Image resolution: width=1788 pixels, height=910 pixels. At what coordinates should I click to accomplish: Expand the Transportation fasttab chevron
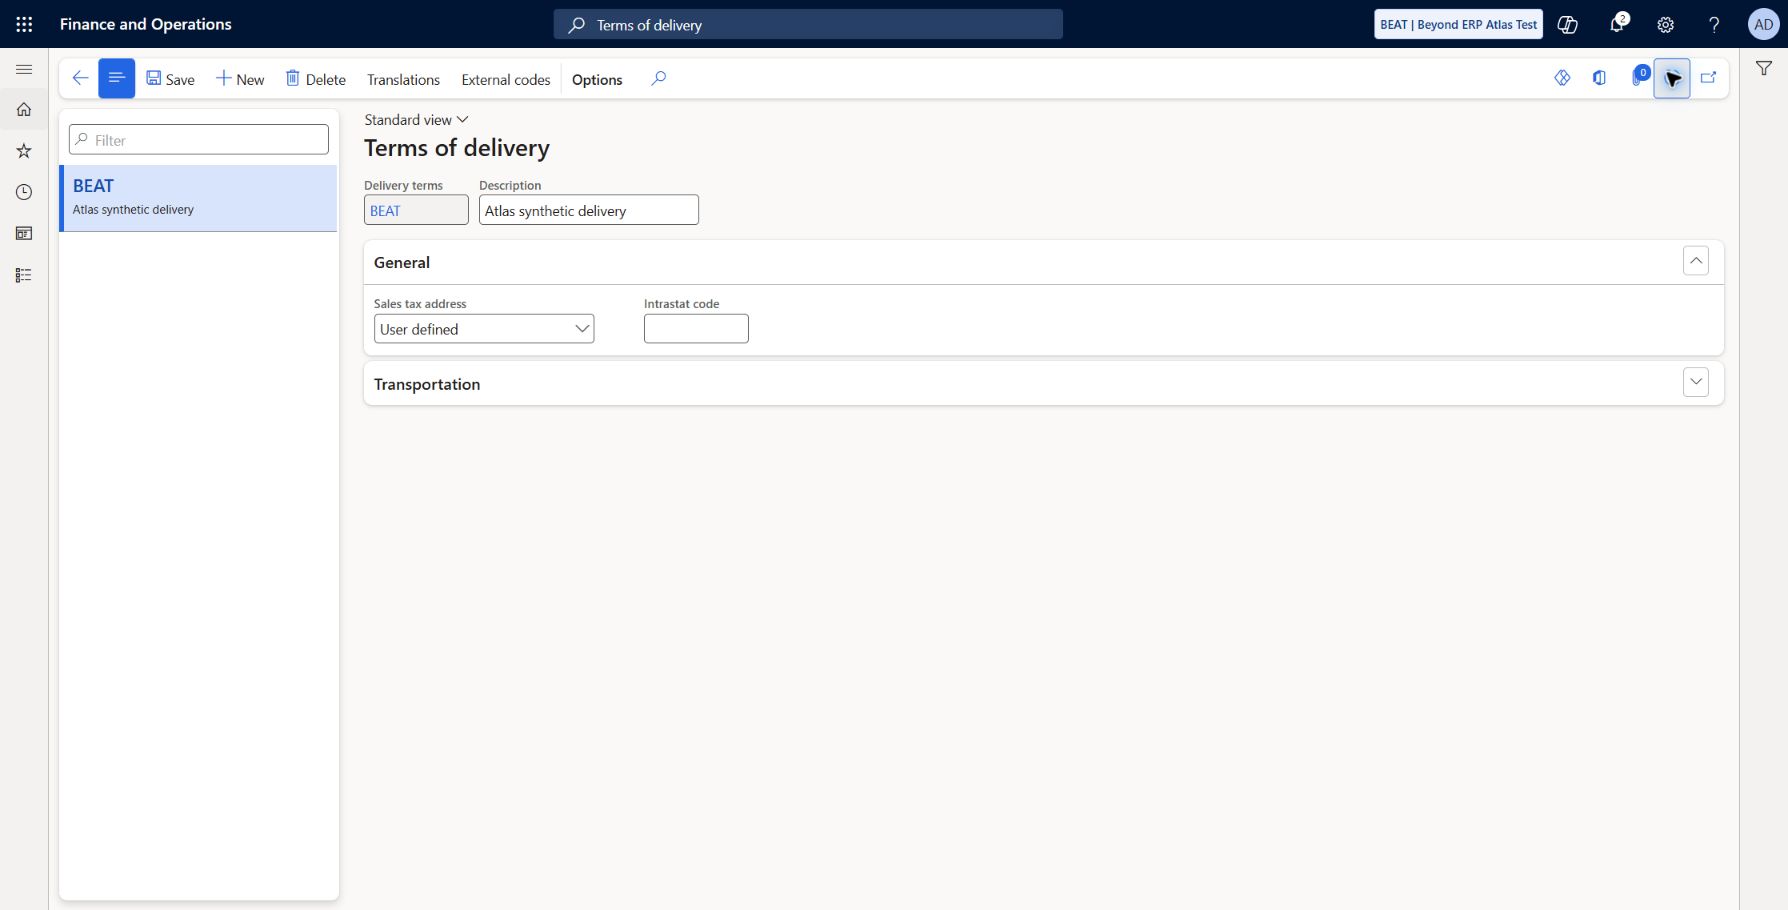pos(1696,382)
